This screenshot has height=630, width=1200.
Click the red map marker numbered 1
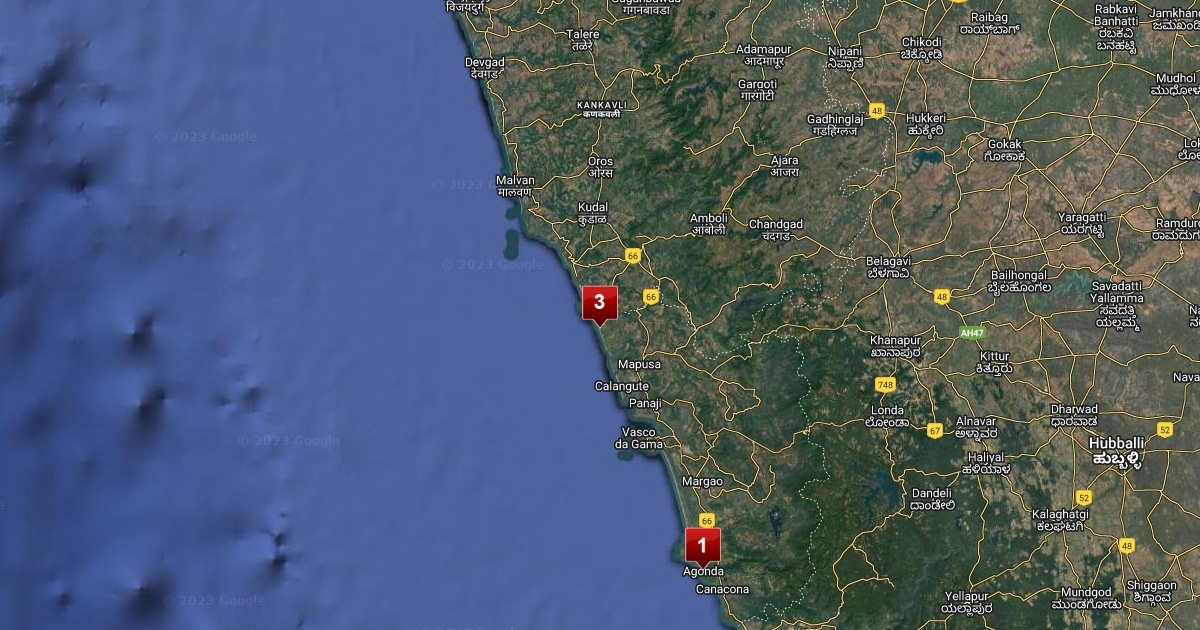(x=702, y=546)
